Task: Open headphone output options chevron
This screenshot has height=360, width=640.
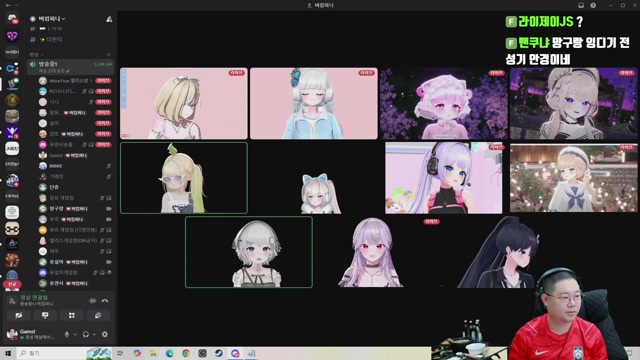Action: point(94,334)
